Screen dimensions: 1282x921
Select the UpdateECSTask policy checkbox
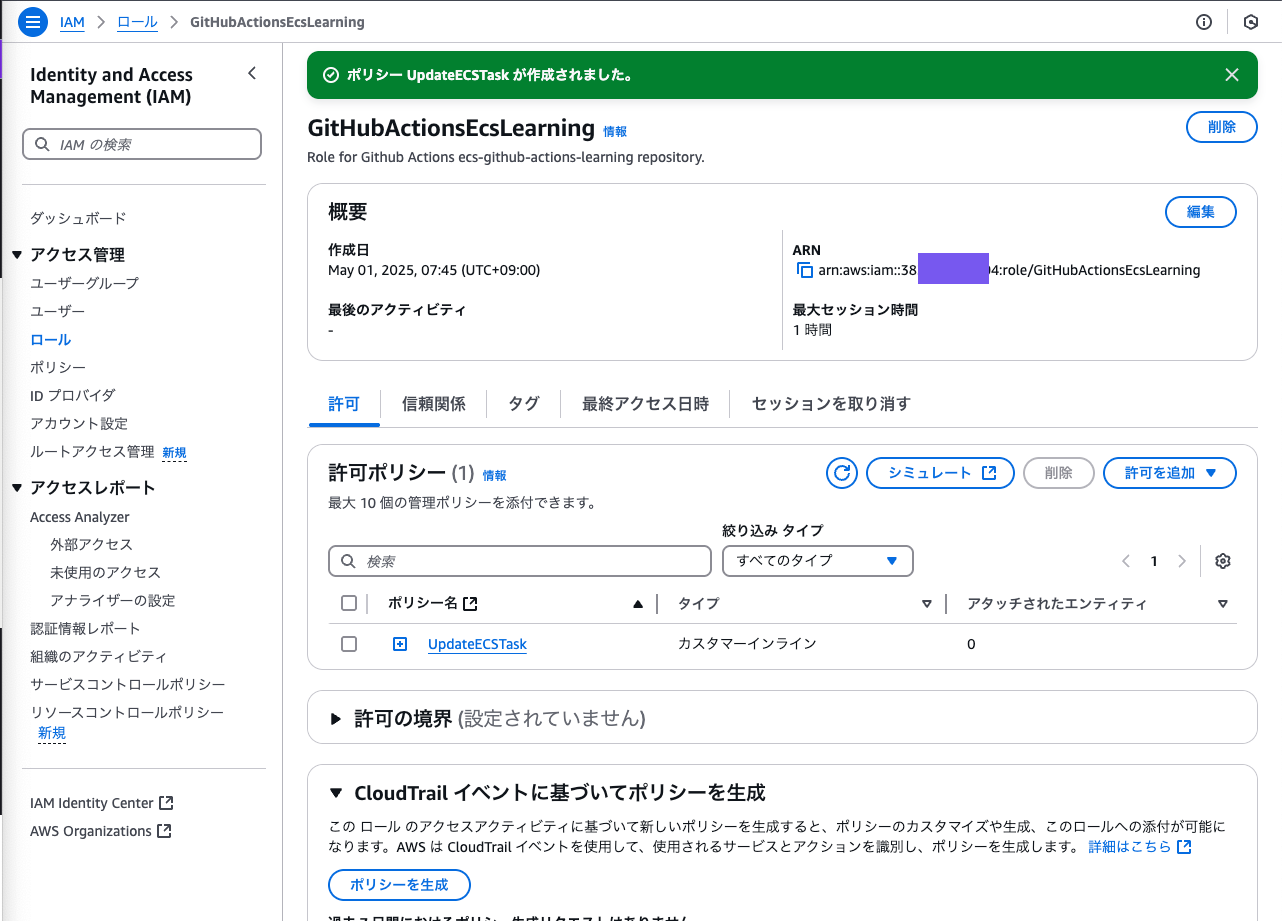click(x=349, y=643)
